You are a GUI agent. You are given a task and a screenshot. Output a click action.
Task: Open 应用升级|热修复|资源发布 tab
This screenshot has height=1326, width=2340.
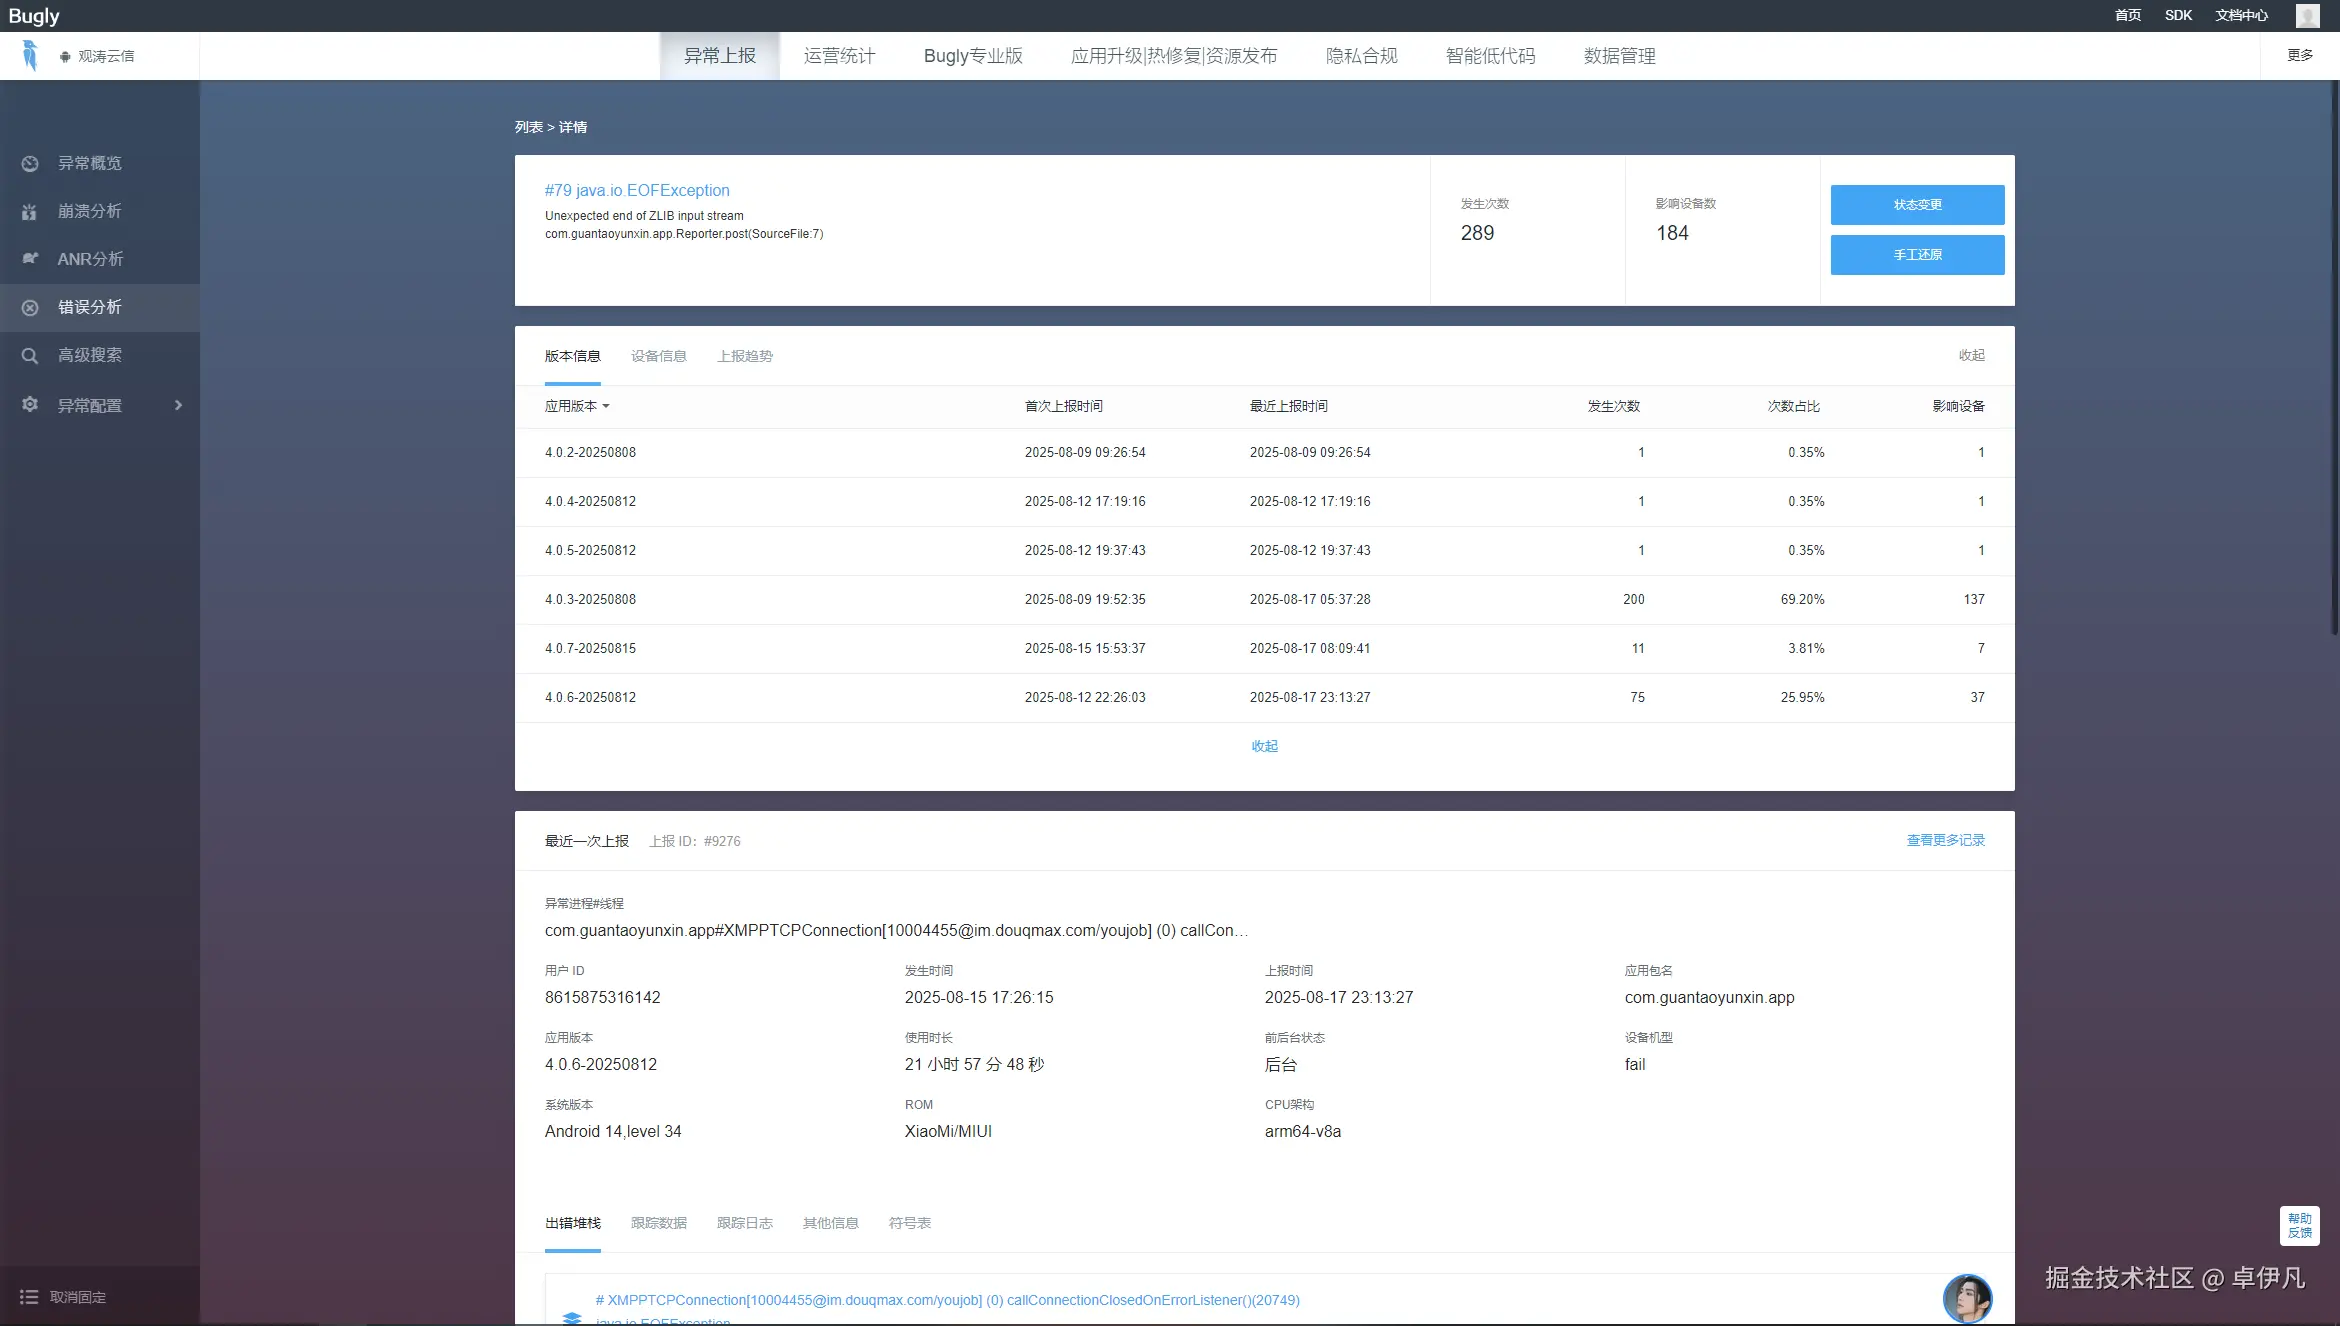1174,56
